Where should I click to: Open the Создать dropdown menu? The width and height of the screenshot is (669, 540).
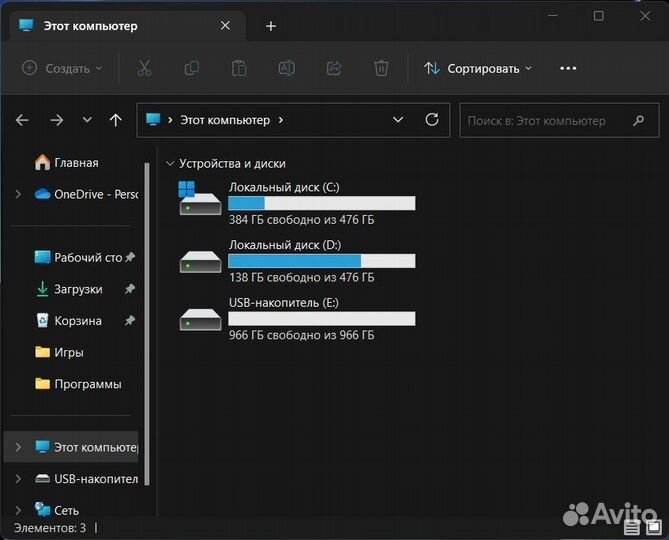pyautogui.click(x=62, y=68)
